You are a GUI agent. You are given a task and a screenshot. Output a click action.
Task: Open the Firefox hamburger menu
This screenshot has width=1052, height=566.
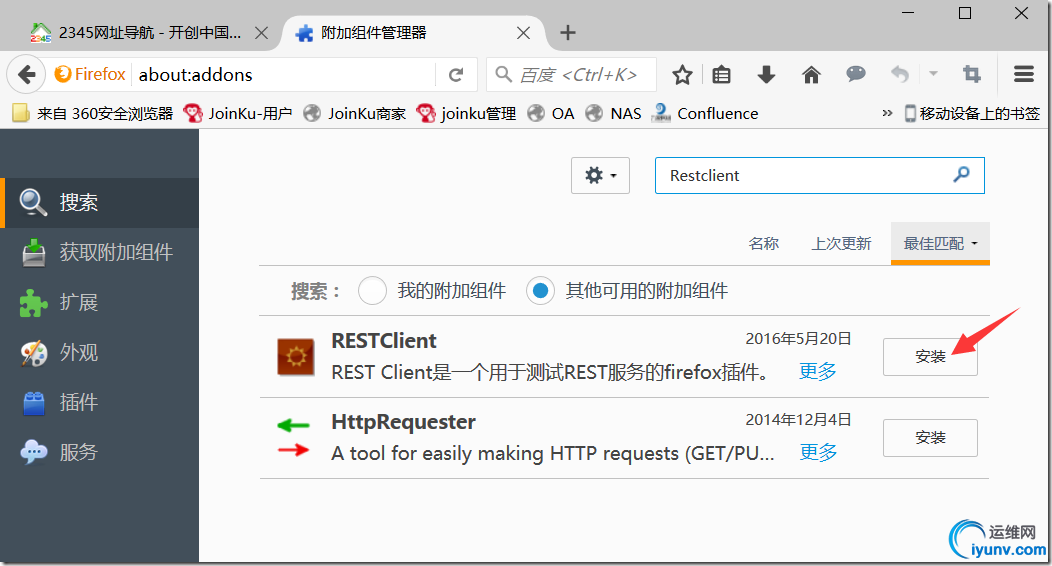click(x=1024, y=74)
